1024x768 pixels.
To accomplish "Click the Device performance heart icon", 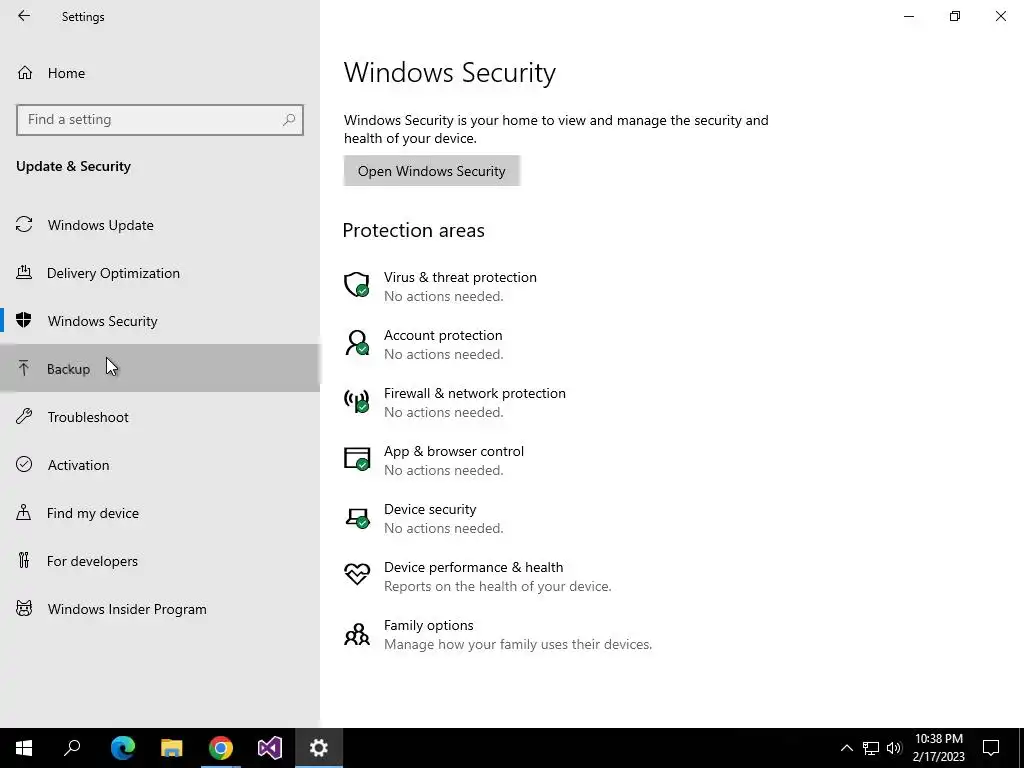I will pos(357,575).
